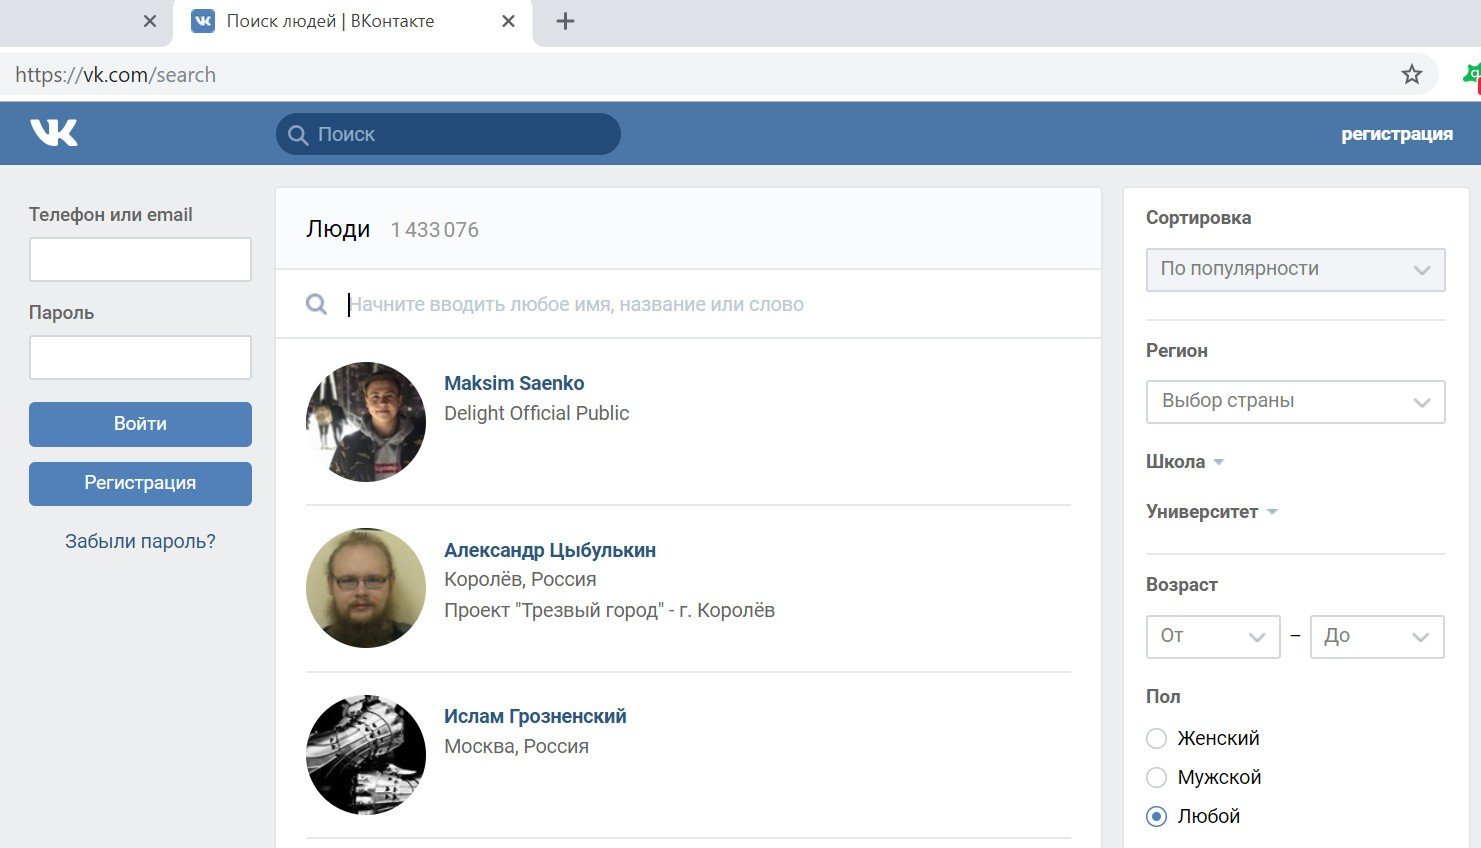Bookmark this page with the star icon
The height and width of the screenshot is (848, 1481).
coord(1411,74)
